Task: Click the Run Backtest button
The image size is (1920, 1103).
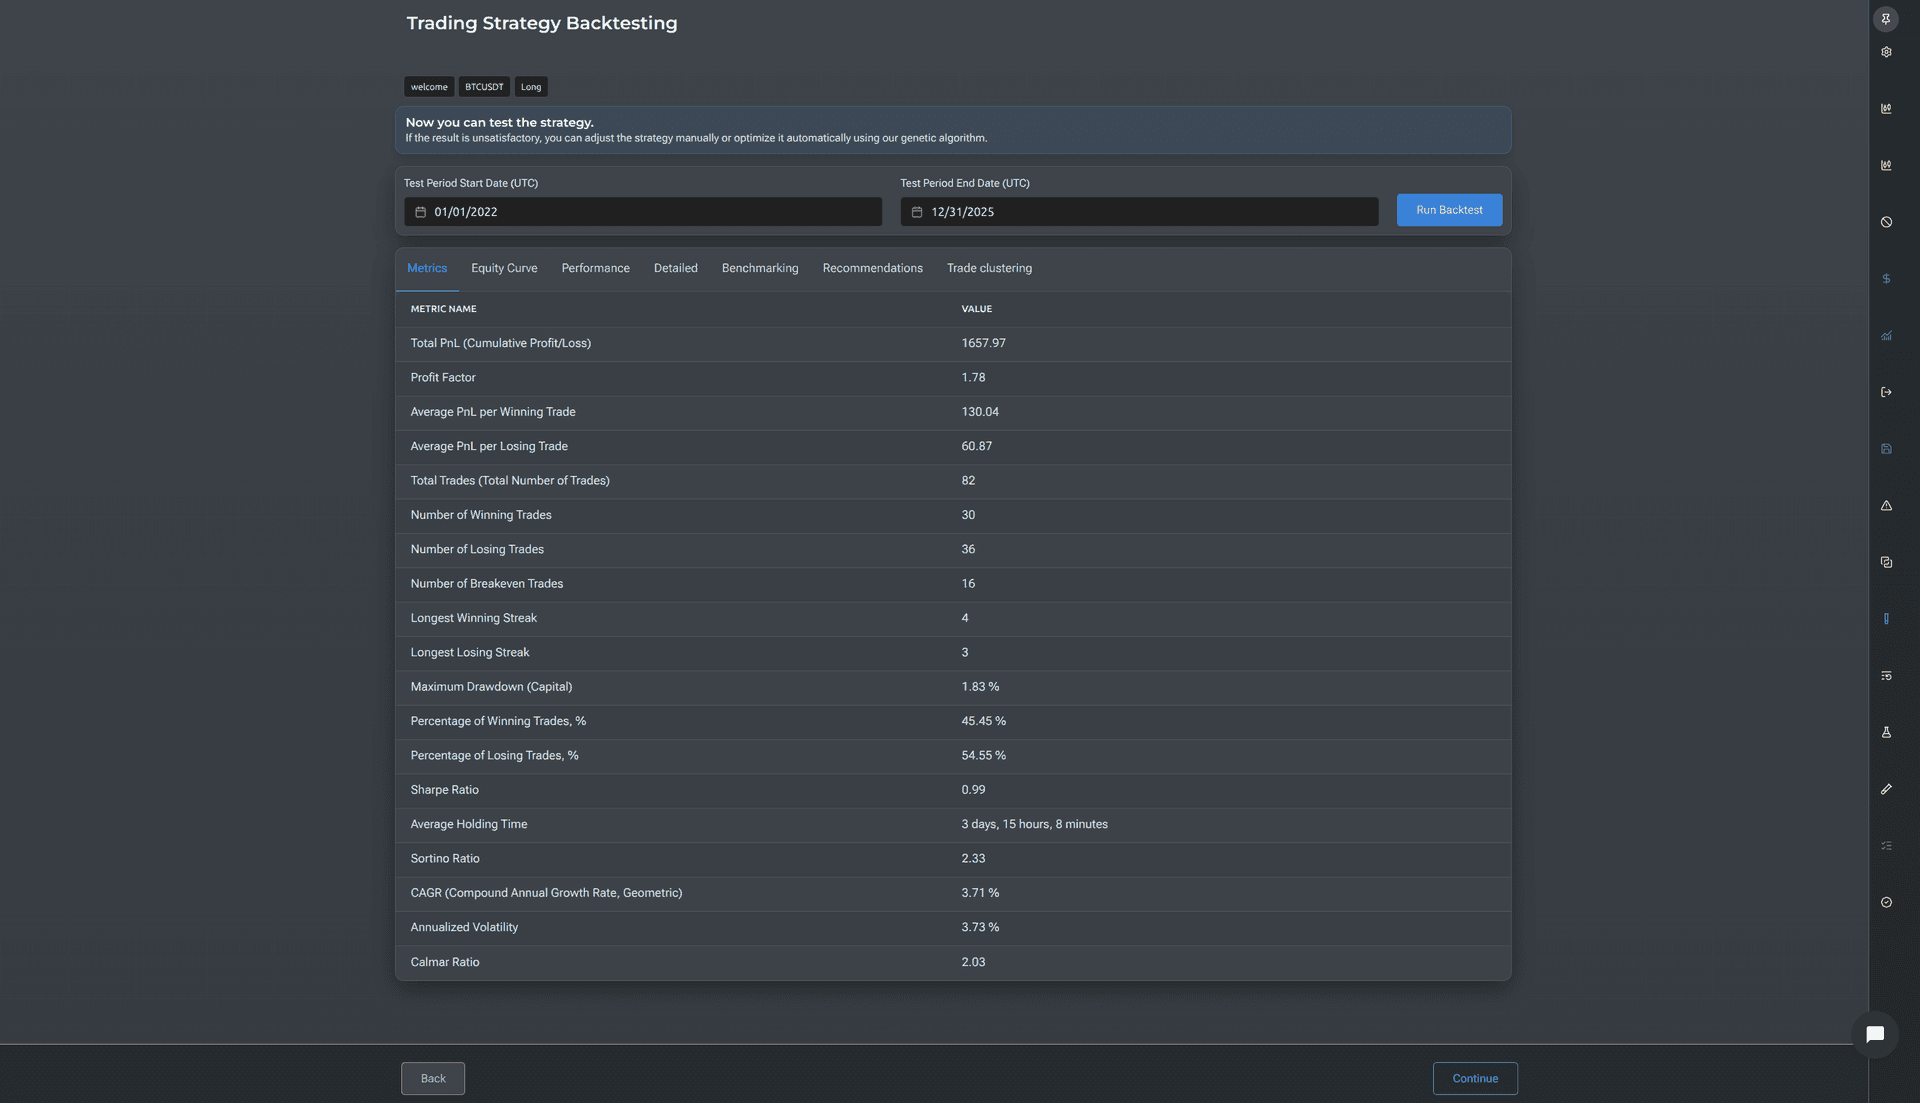Action: point(1449,210)
